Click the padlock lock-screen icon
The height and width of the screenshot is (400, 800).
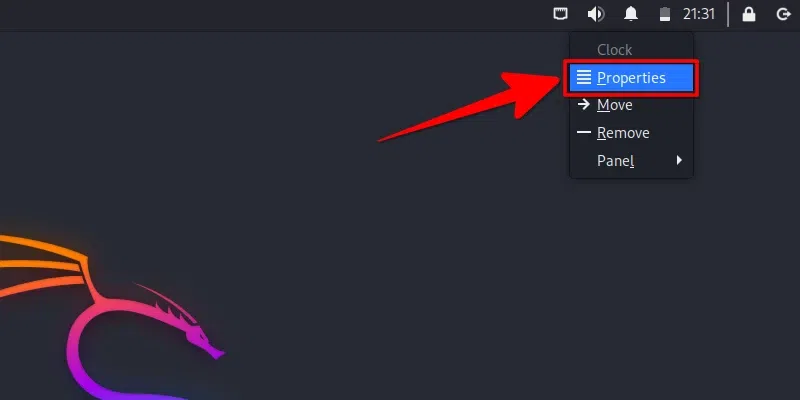[x=748, y=14]
